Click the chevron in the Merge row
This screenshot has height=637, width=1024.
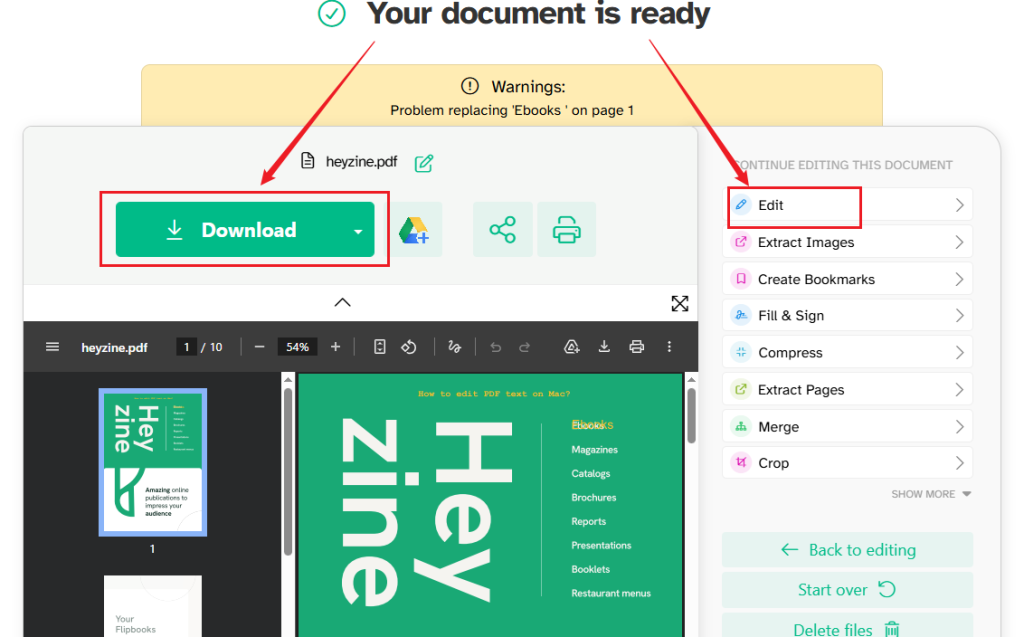(959, 427)
